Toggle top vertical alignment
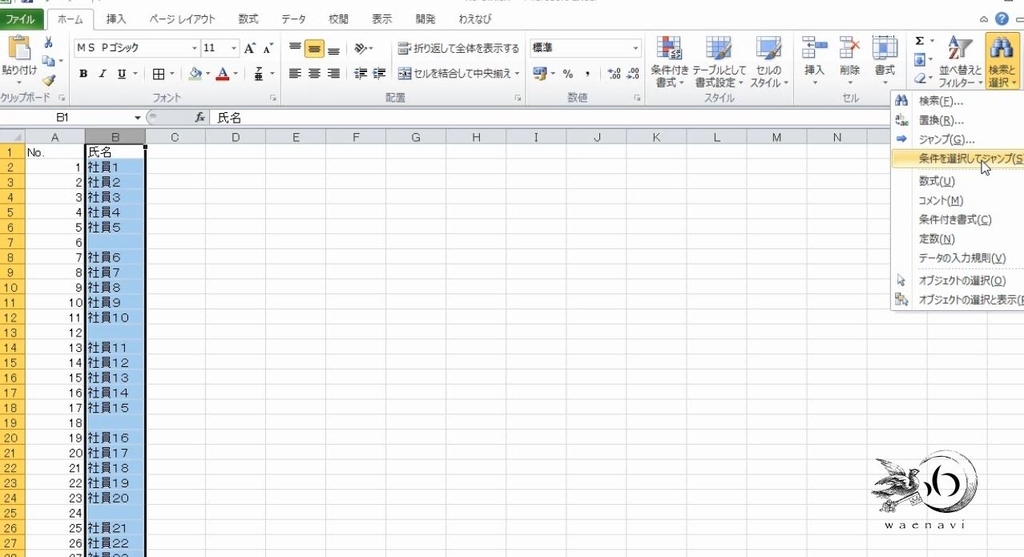 point(295,48)
